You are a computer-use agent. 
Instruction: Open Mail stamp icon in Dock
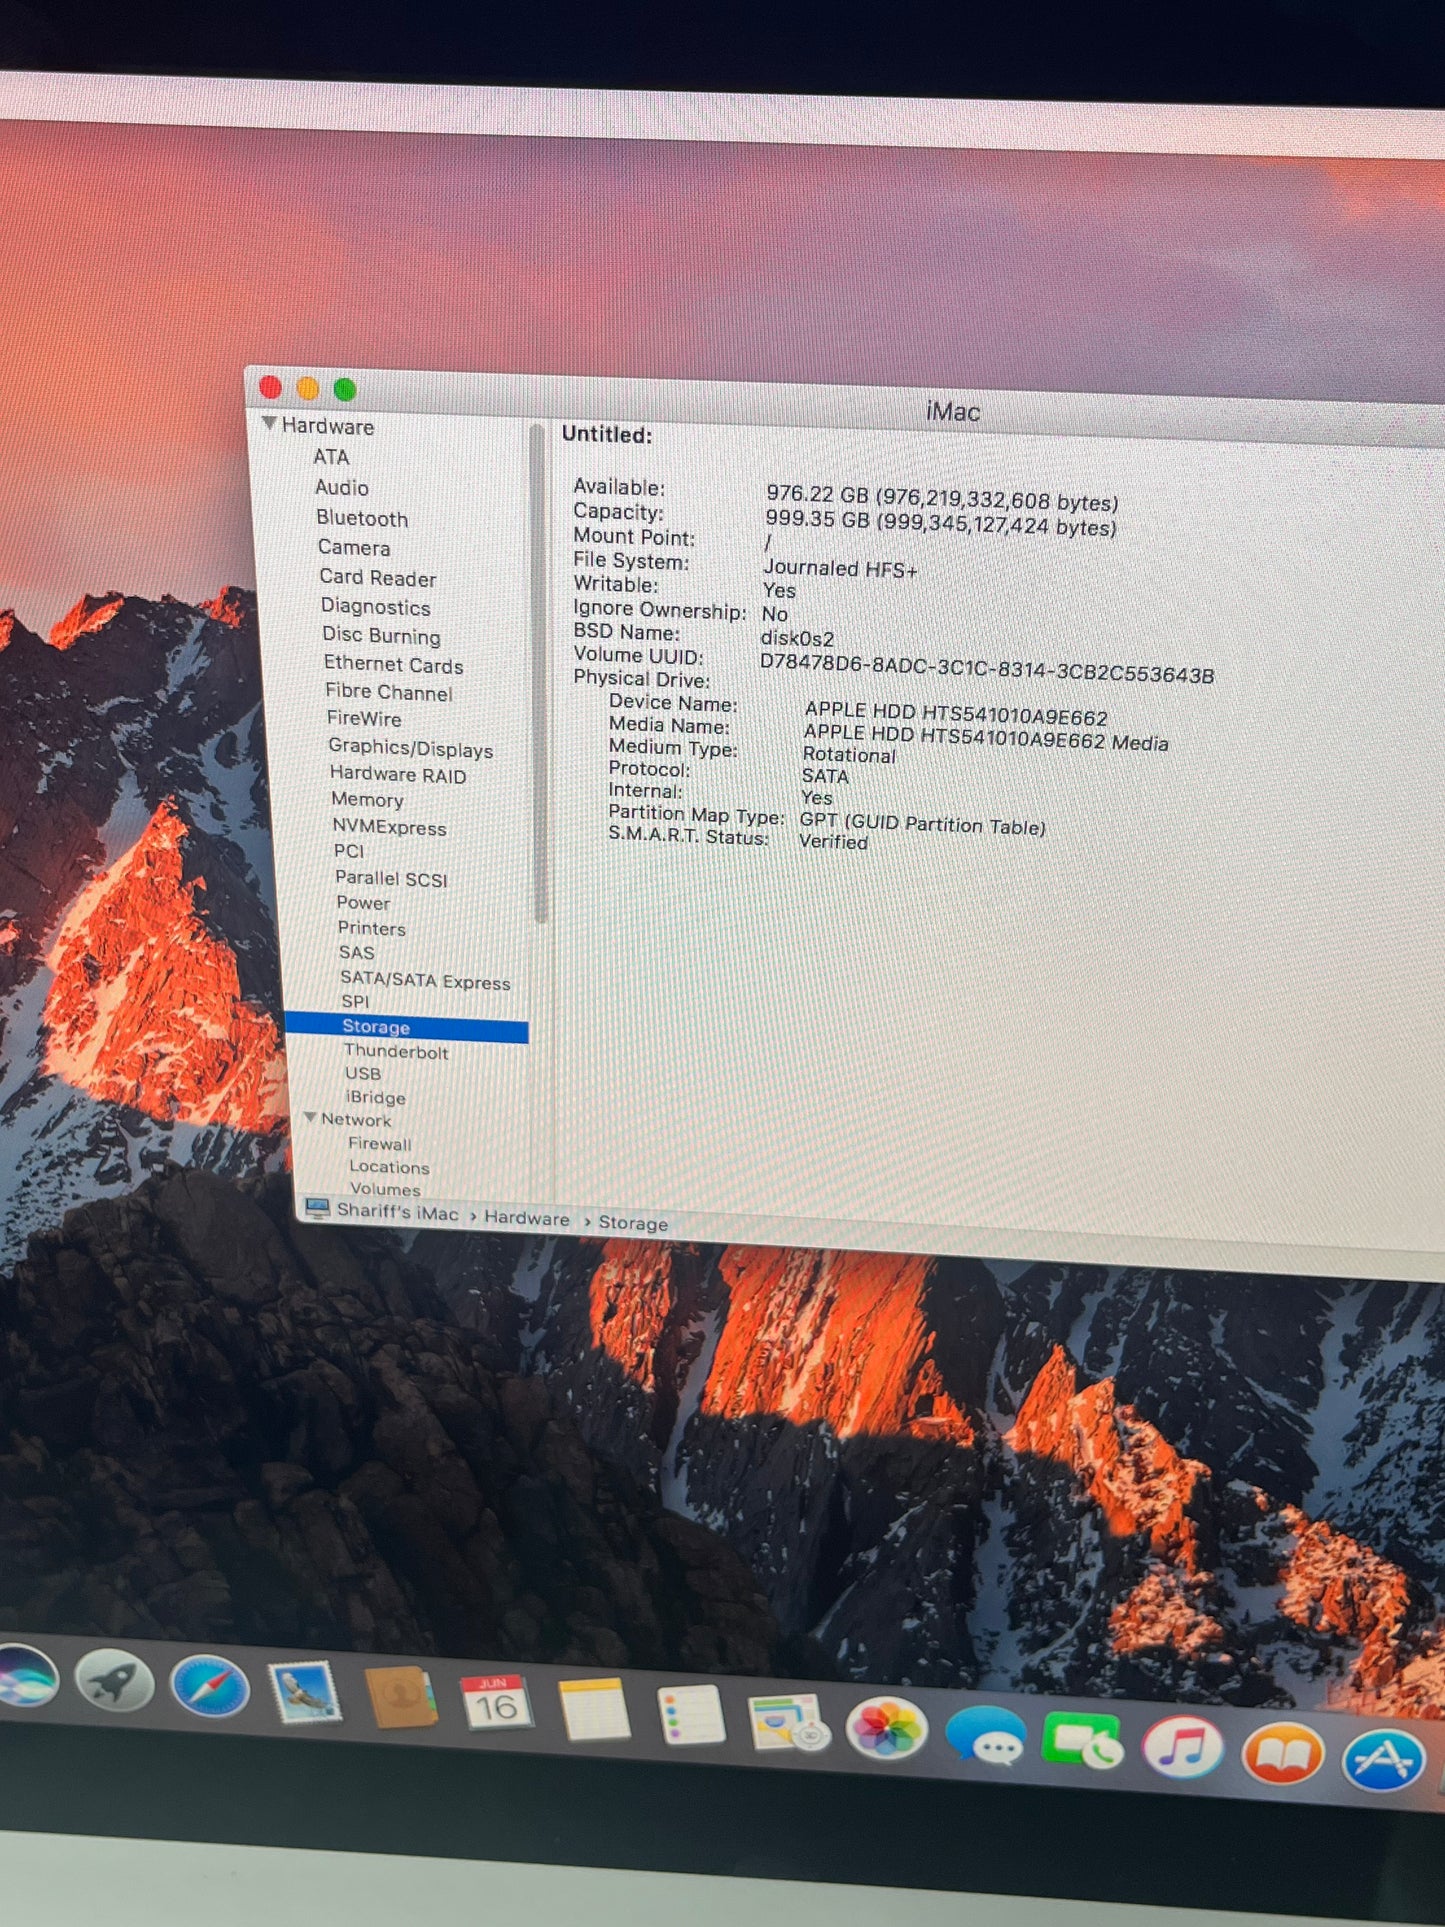[x=305, y=1692]
